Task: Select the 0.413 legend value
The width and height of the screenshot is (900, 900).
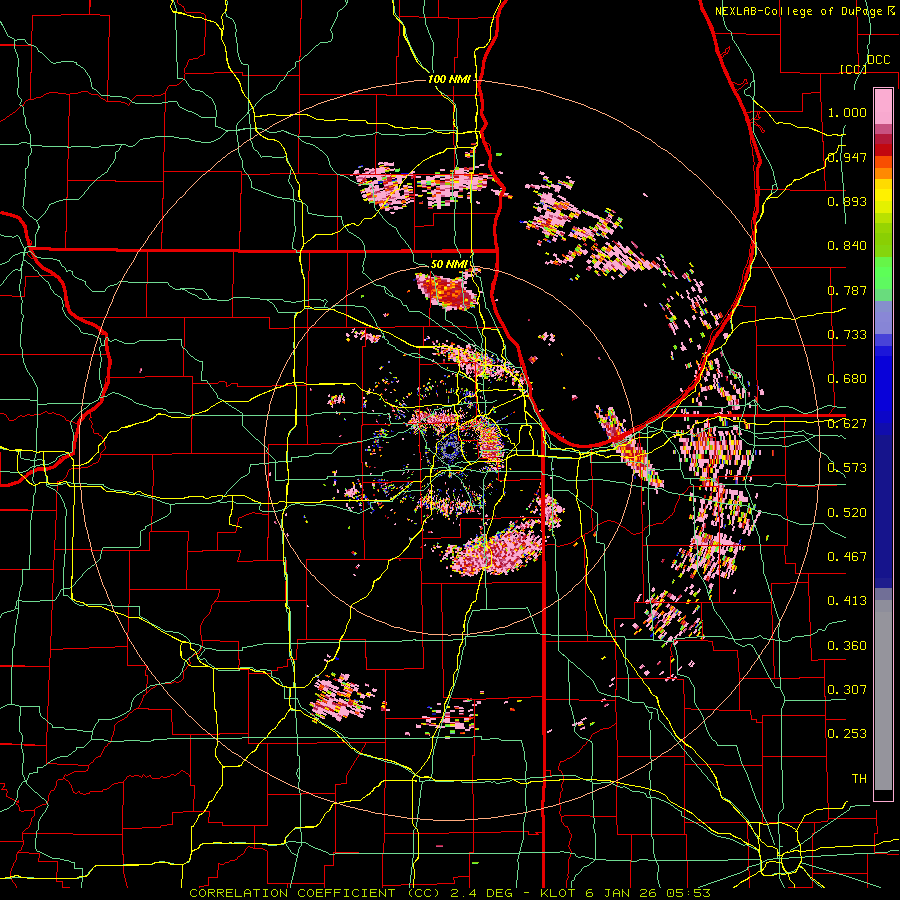Action: coord(847,601)
